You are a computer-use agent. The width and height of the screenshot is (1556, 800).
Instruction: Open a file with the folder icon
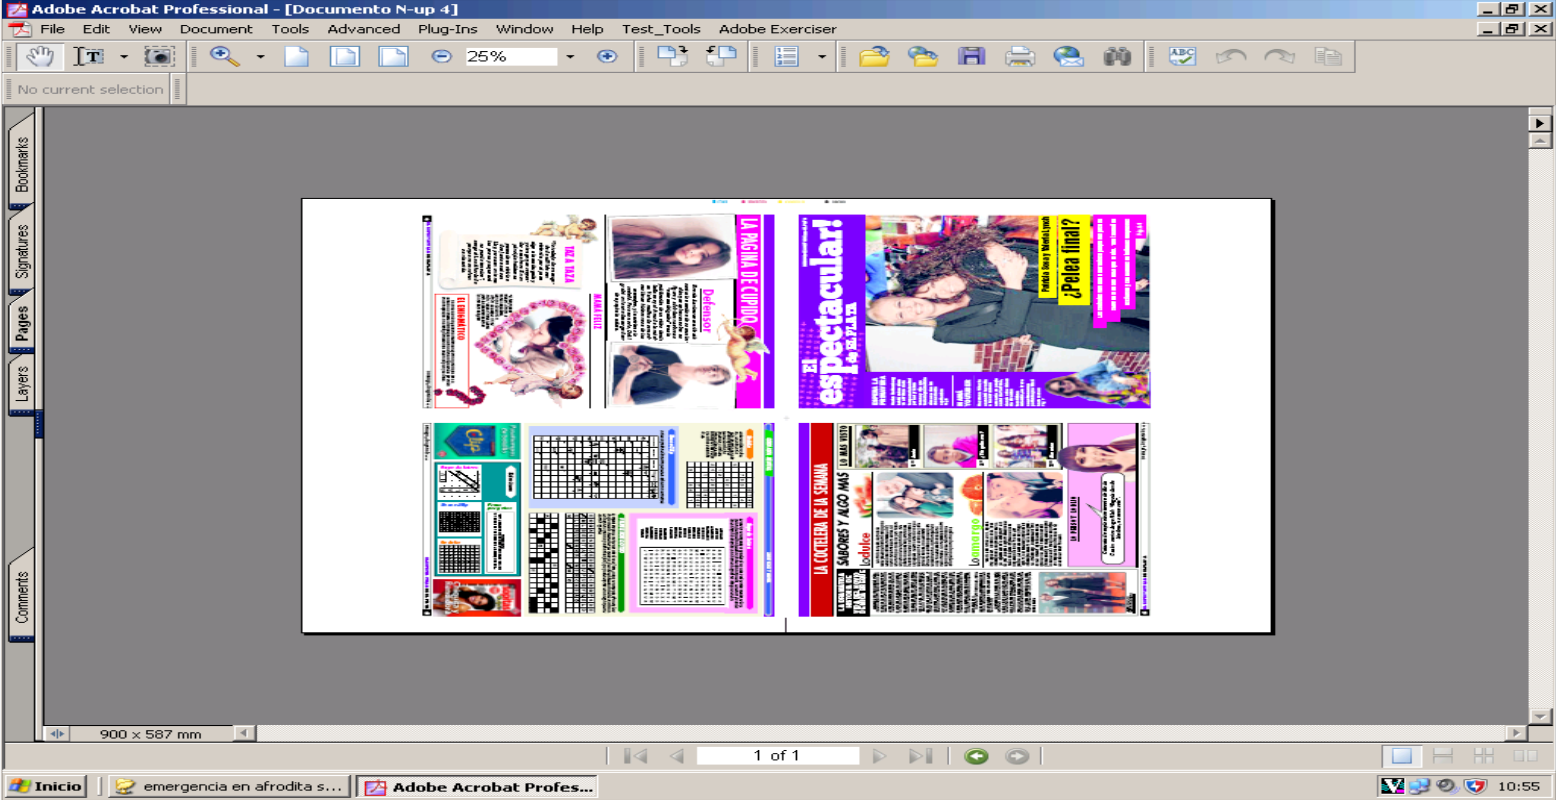[873, 57]
